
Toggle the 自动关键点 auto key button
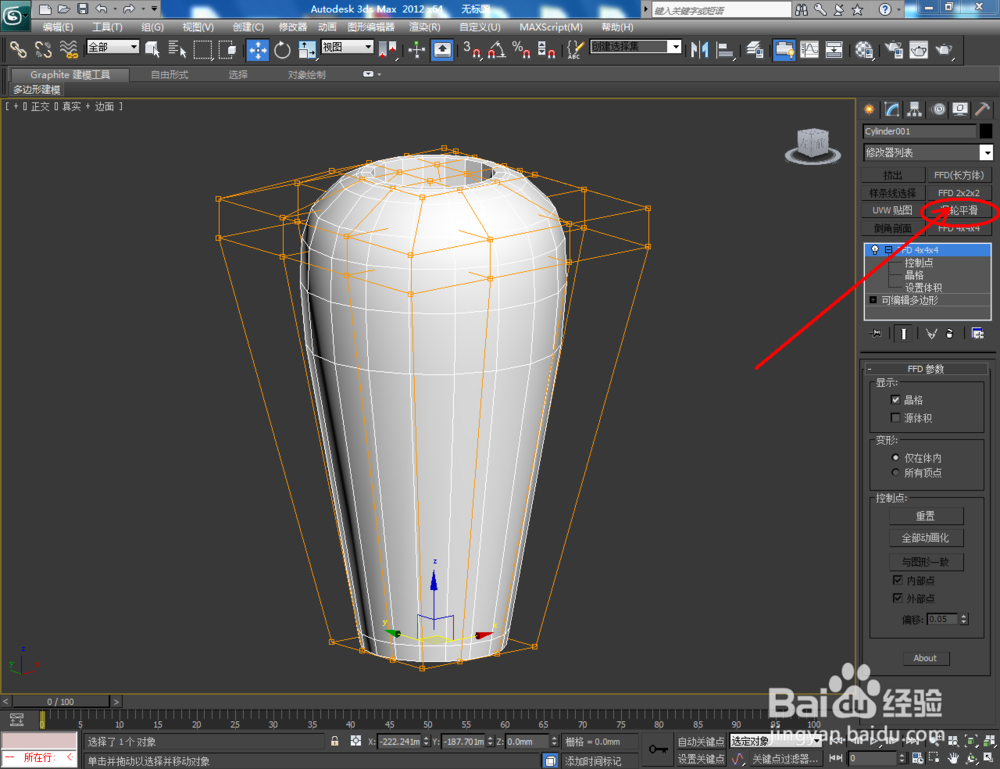(x=700, y=741)
